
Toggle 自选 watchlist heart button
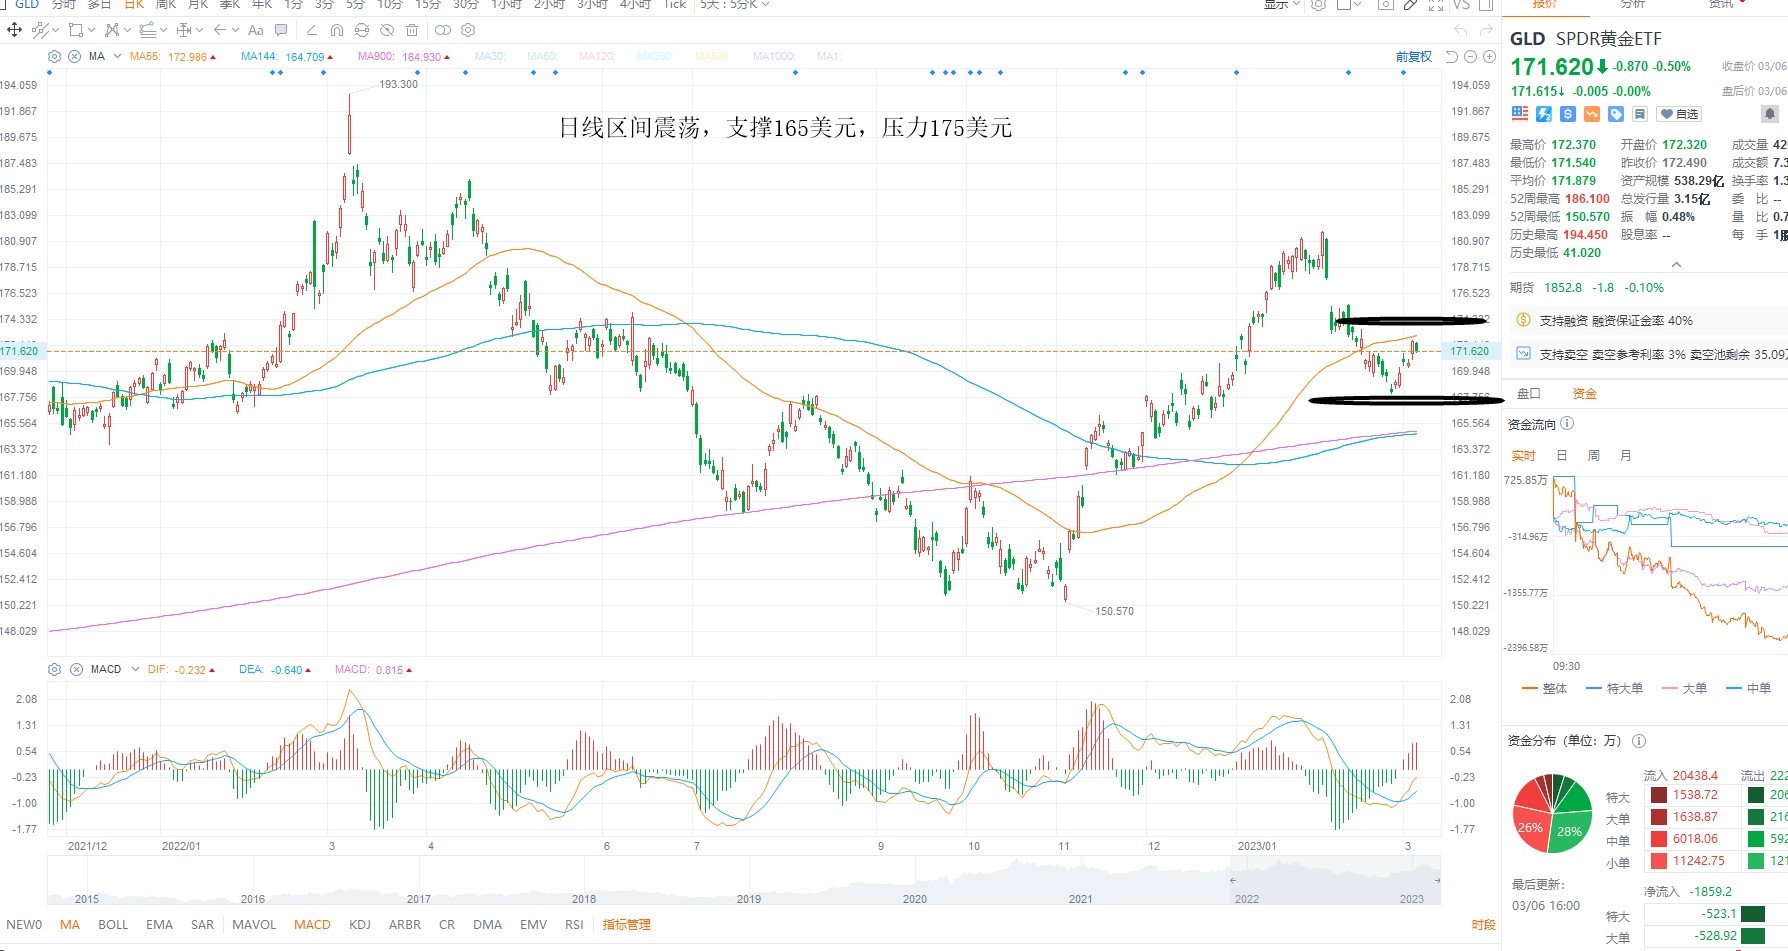(1679, 114)
